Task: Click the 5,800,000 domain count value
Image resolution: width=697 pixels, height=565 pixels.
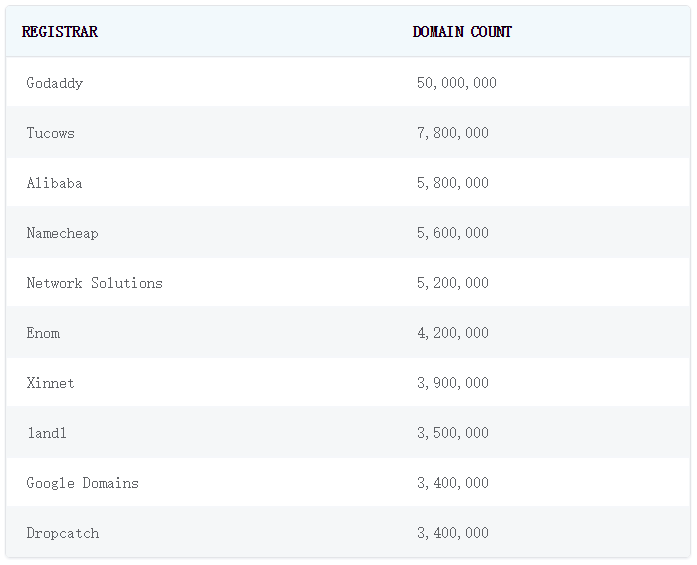Action: click(452, 183)
